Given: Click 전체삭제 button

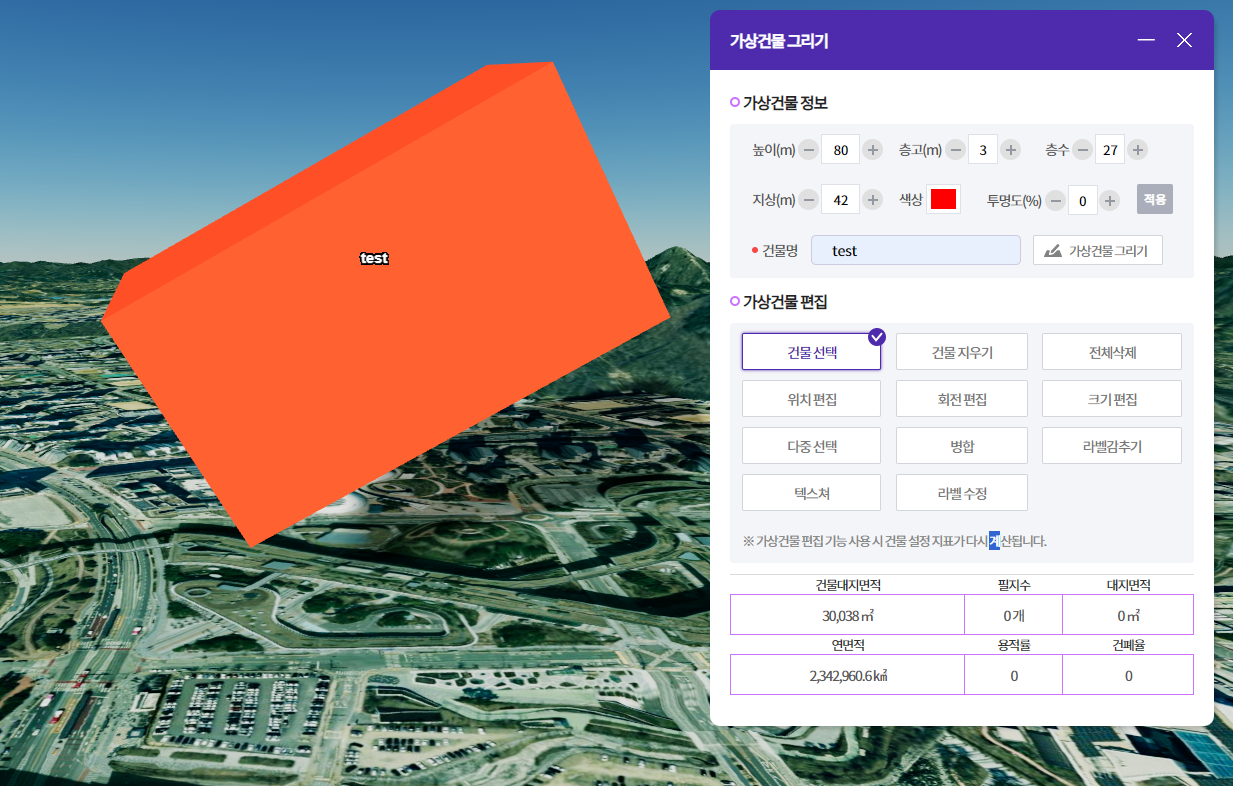Looking at the screenshot, I should tap(1112, 352).
